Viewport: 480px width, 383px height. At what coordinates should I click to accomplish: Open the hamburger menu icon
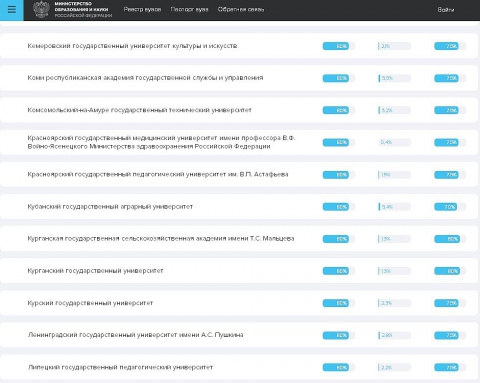pyautogui.click(x=12, y=10)
